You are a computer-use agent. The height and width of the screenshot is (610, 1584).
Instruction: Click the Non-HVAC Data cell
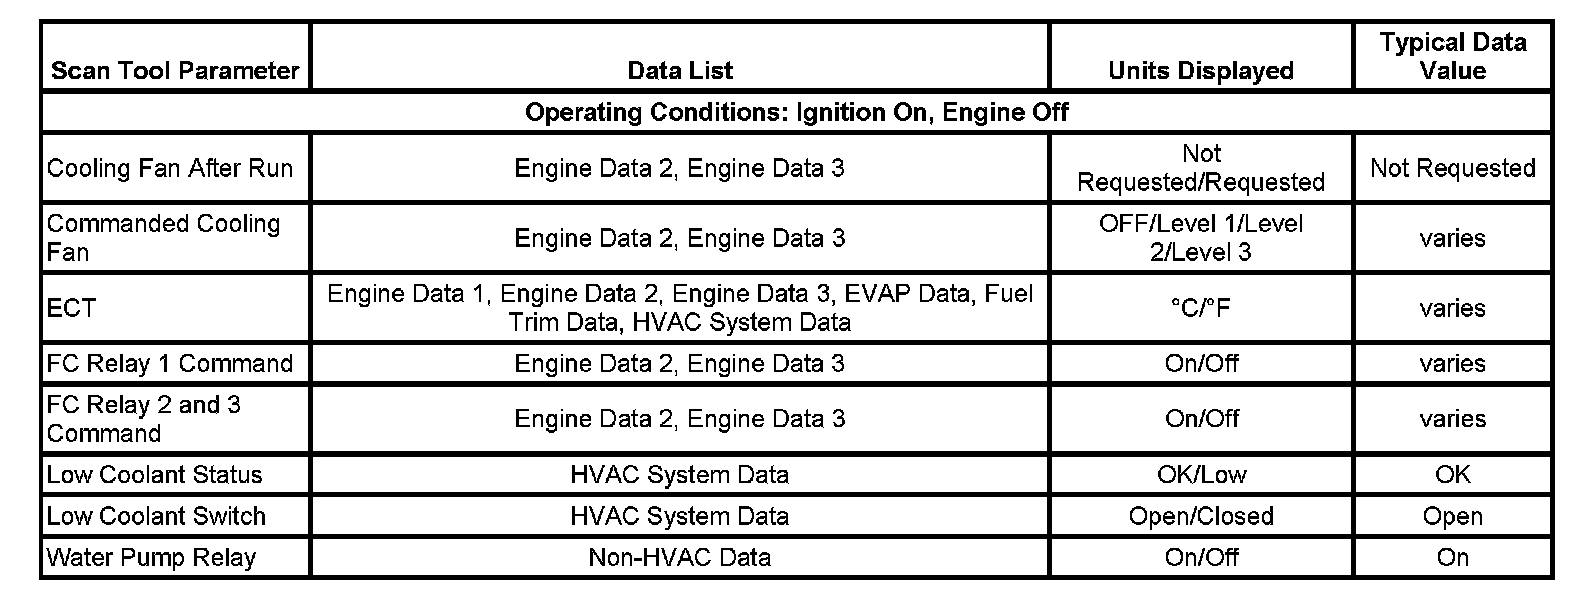[x=680, y=557]
